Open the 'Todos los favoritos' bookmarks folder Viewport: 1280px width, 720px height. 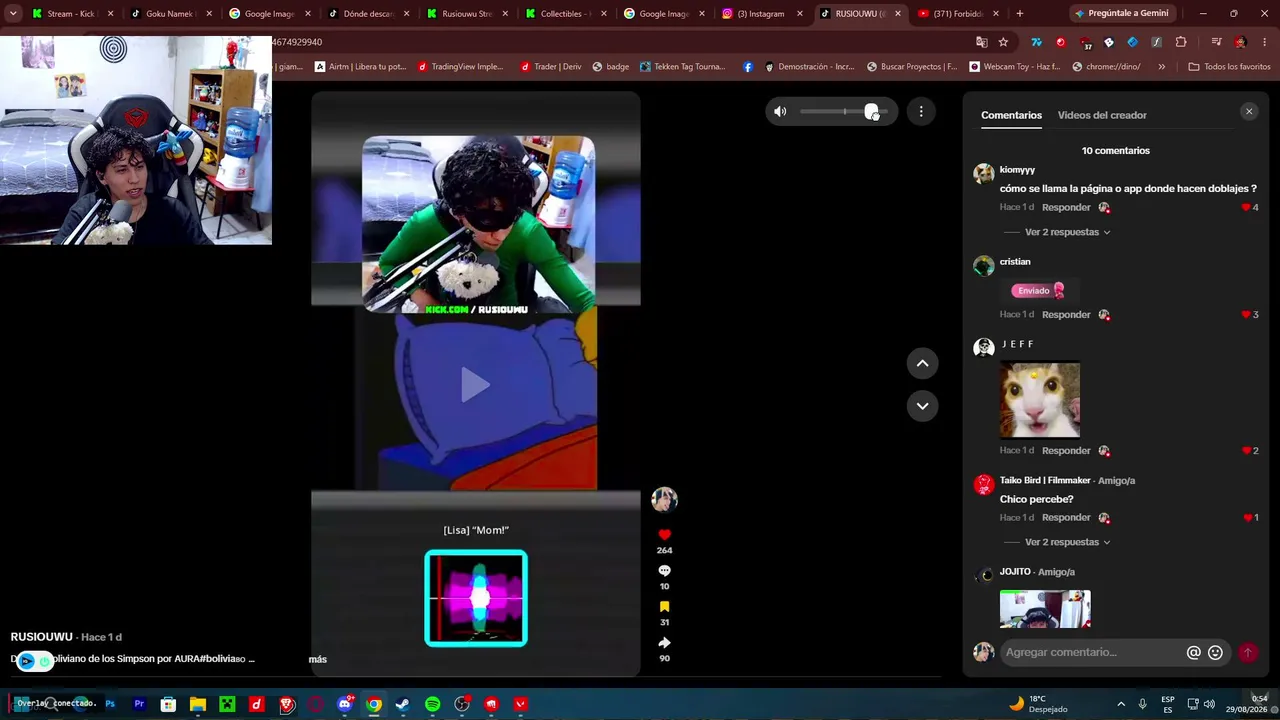click(1228, 66)
